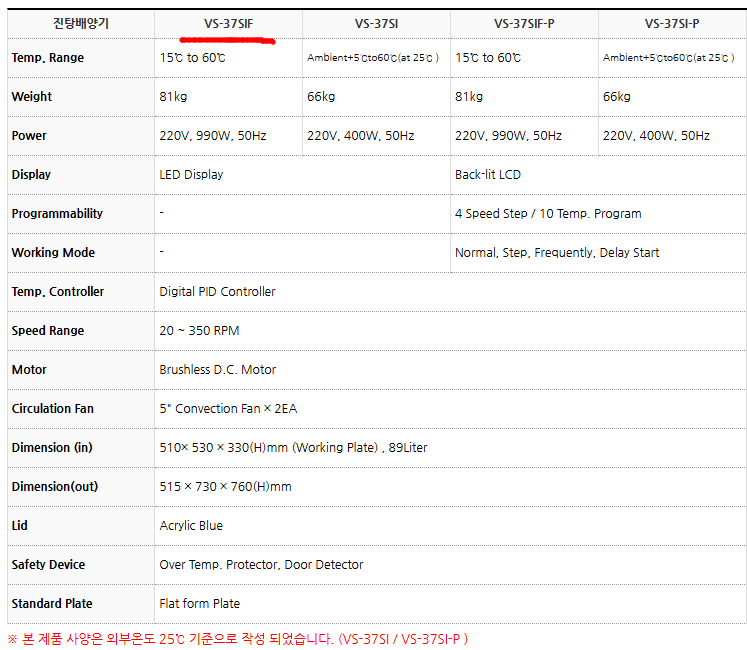
Task: Click the 515 × 730 × 760(H)mm dimension
Action: click(226, 487)
